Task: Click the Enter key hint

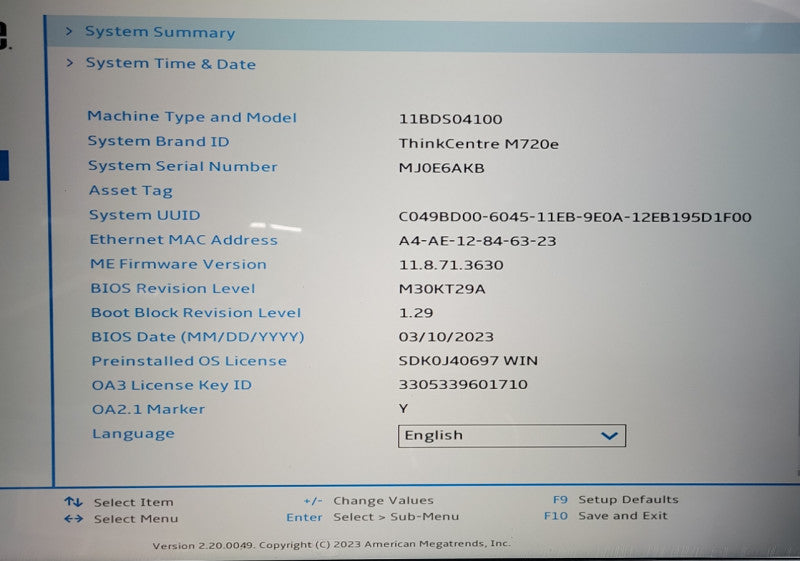Action: (x=304, y=517)
